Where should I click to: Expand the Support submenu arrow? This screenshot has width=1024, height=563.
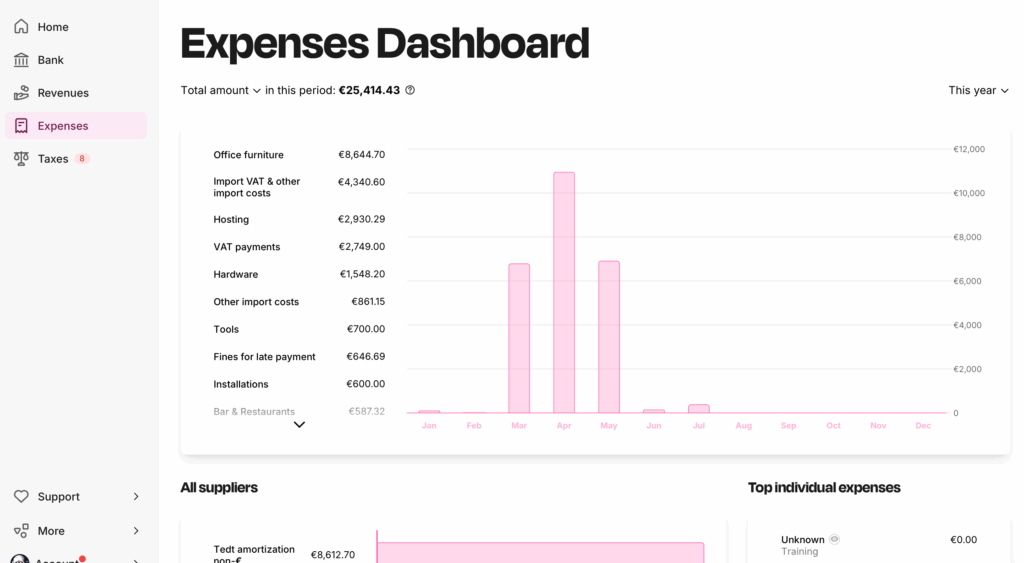[136, 497]
